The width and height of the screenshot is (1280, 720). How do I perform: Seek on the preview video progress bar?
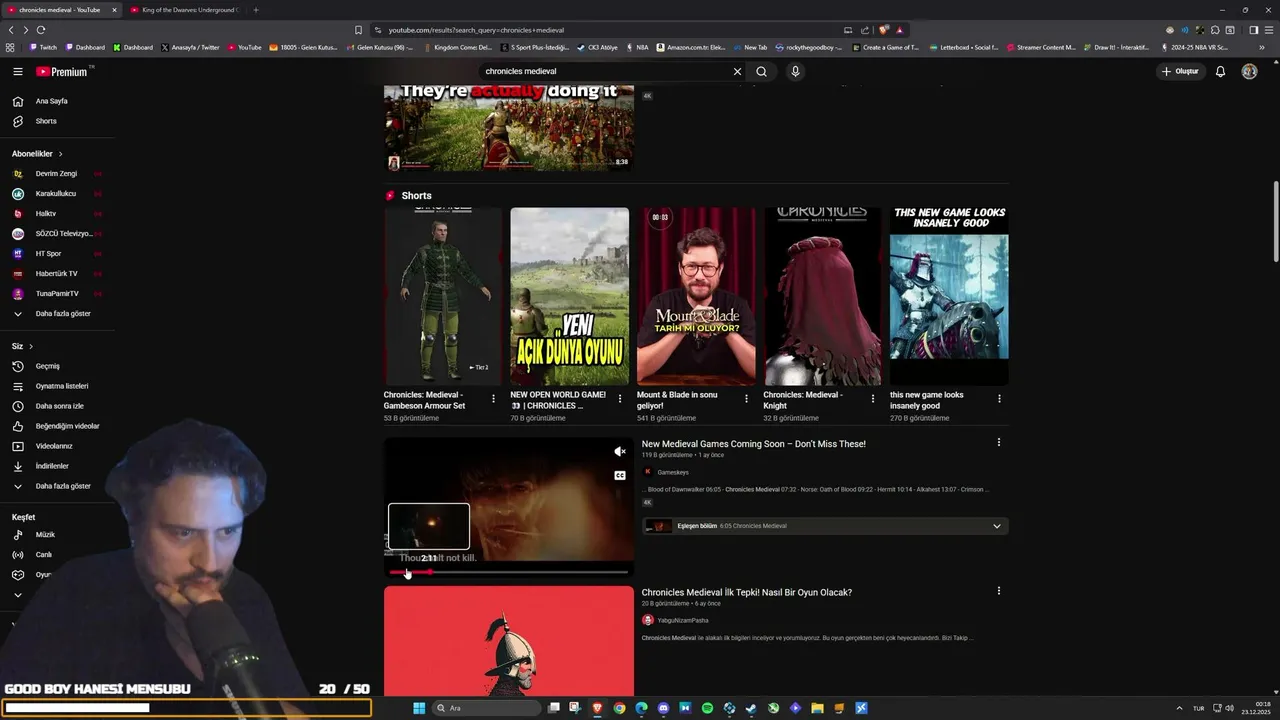(509, 572)
